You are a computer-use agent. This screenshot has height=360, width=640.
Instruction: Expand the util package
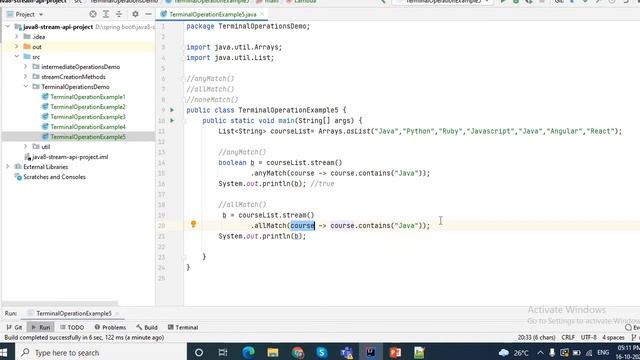(x=26, y=147)
